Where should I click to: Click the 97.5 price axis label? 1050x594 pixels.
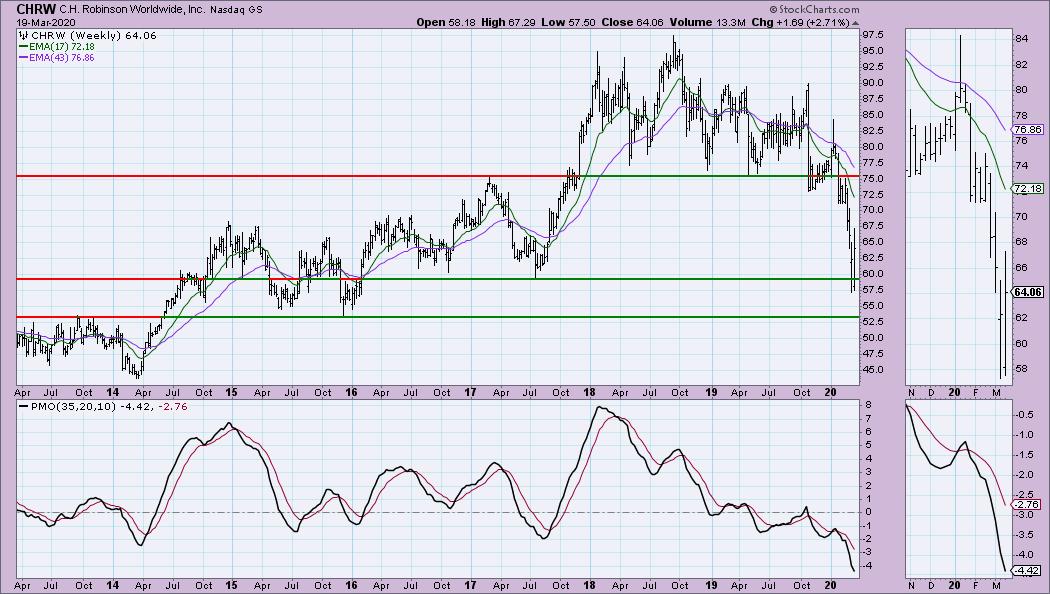[x=873, y=35]
